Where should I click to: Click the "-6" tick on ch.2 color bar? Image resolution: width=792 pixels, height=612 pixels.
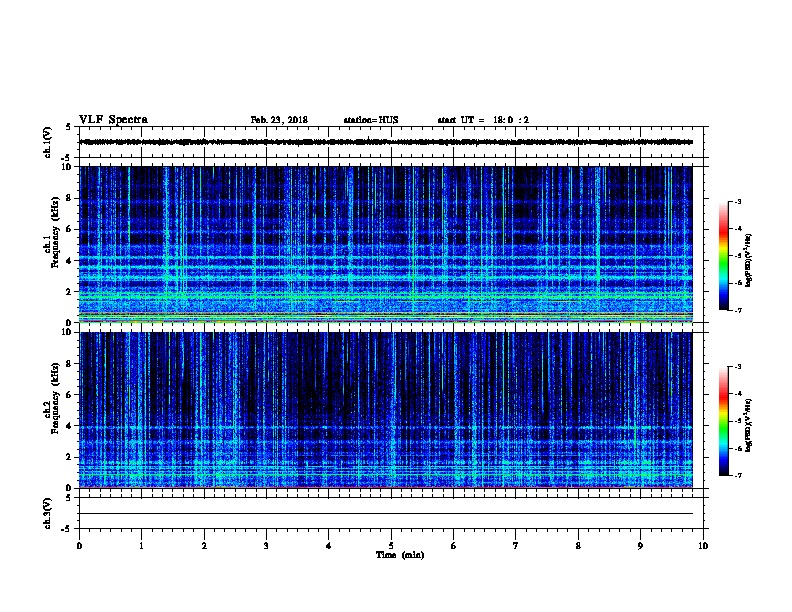pyautogui.click(x=737, y=448)
